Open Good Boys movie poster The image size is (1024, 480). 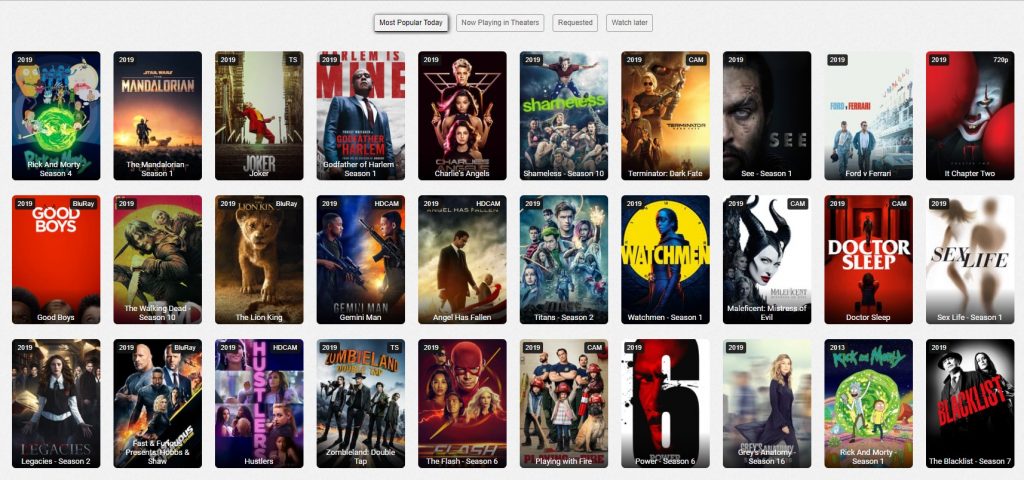tap(56, 259)
